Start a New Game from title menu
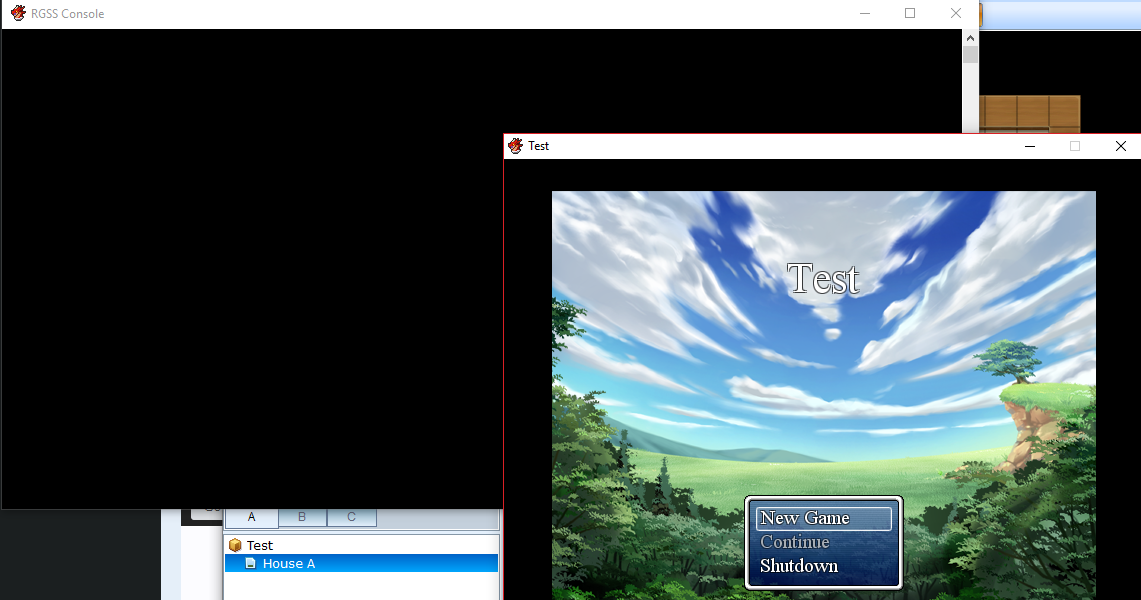 coord(823,518)
